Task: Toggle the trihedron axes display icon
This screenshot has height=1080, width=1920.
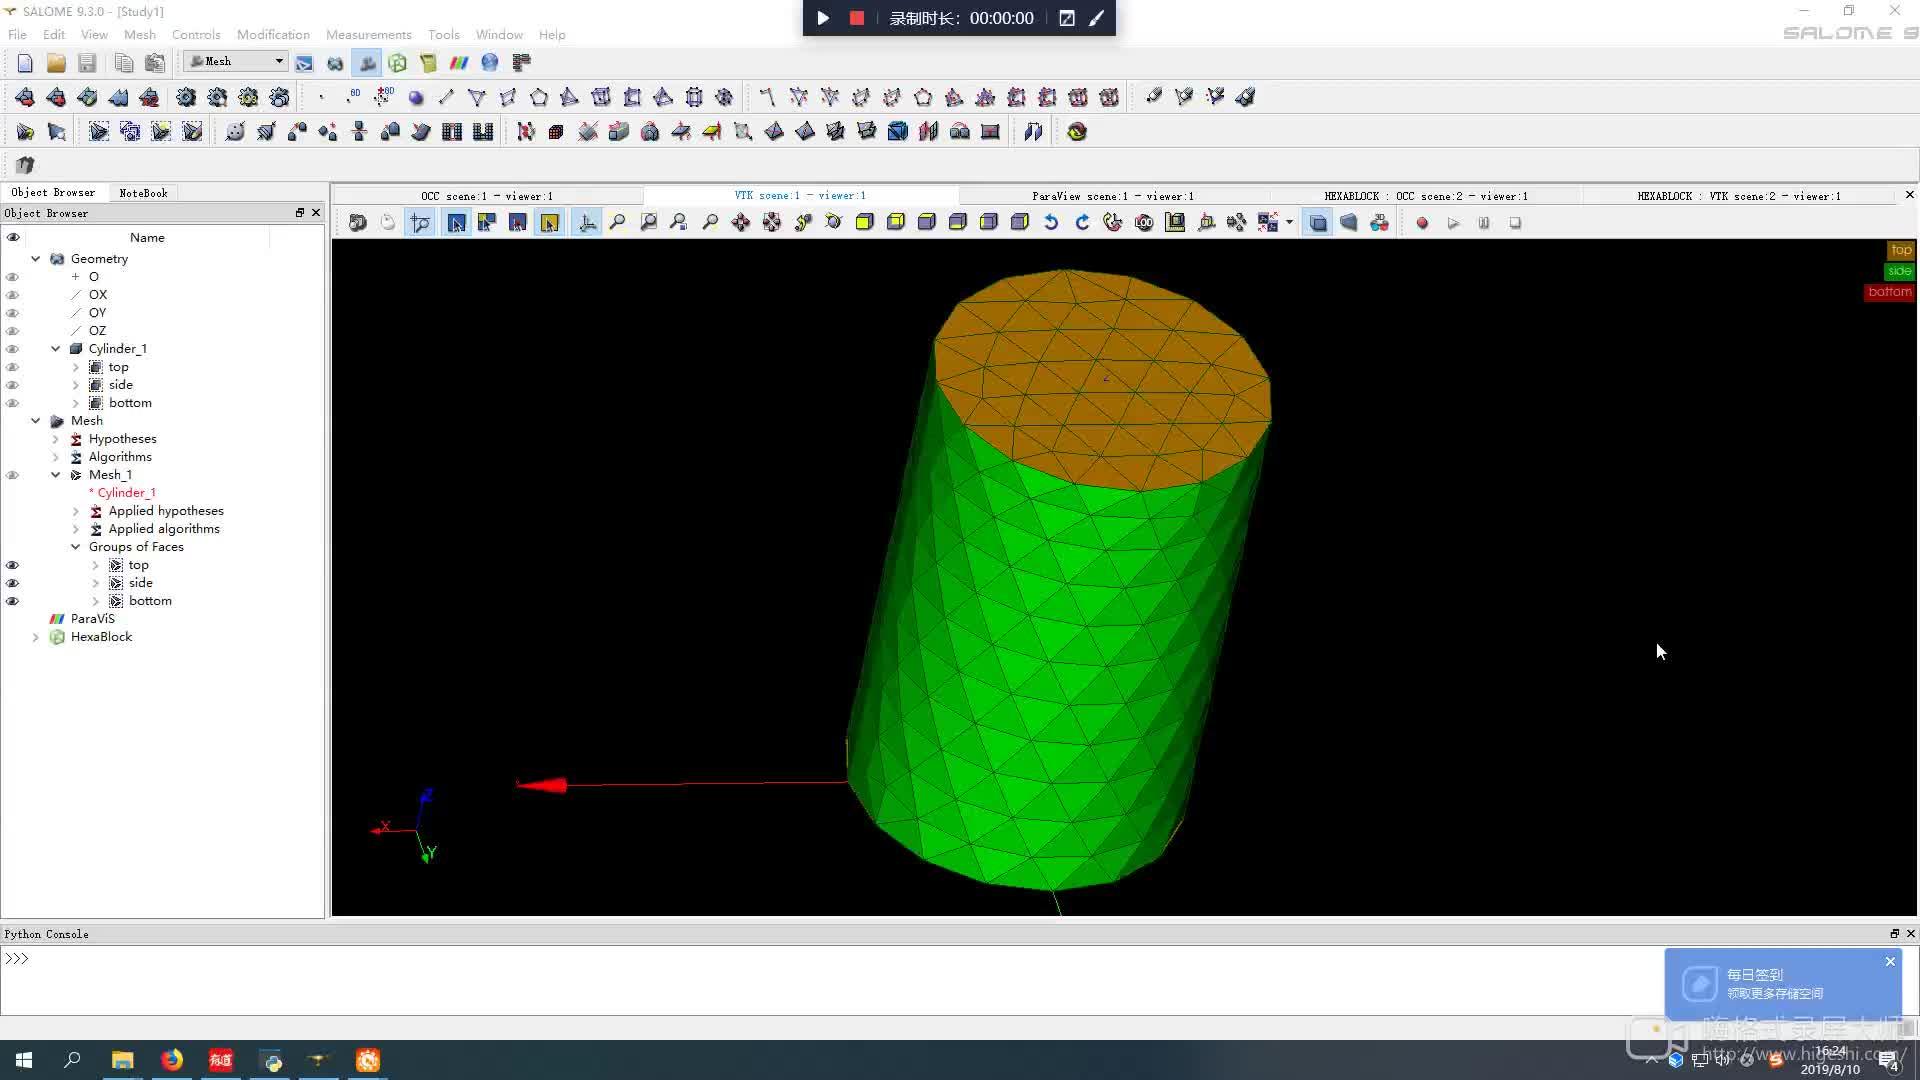Action: [587, 223]
